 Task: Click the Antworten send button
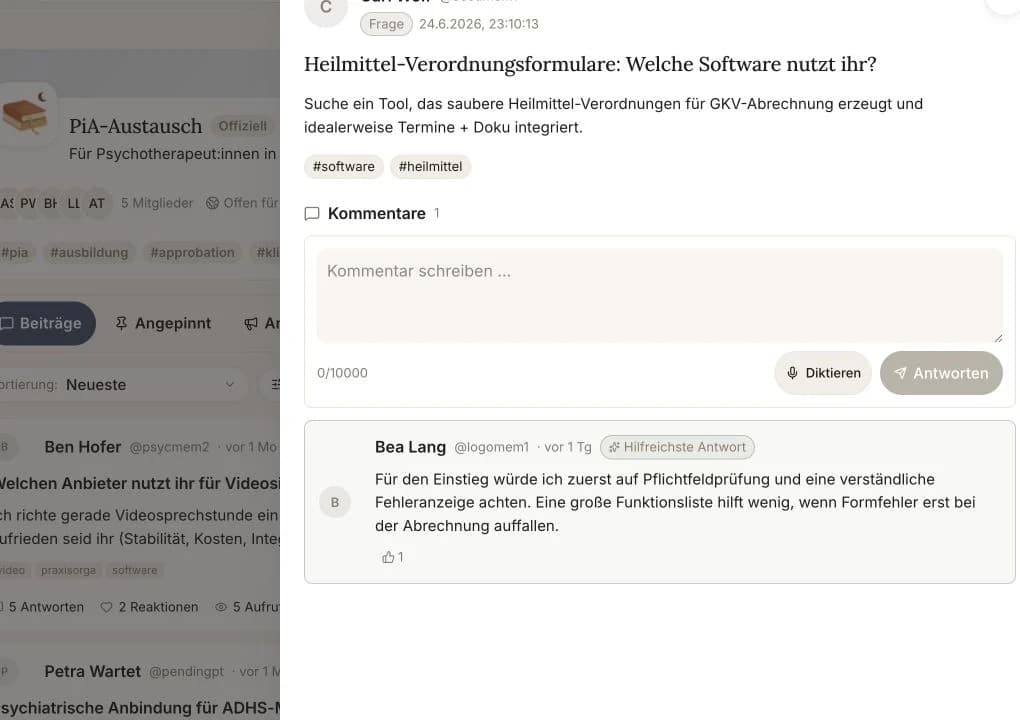[x=941, y=373]
